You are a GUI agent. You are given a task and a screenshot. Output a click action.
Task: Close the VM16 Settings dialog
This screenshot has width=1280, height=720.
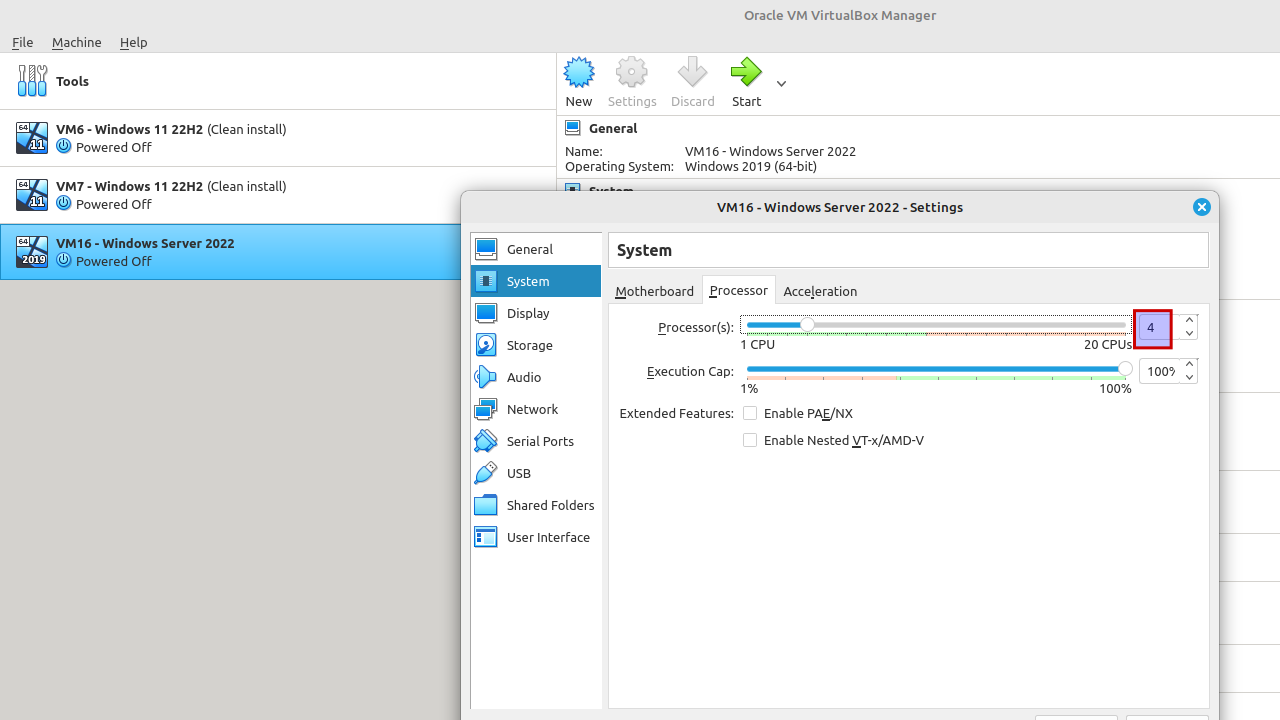point(1202,207)
